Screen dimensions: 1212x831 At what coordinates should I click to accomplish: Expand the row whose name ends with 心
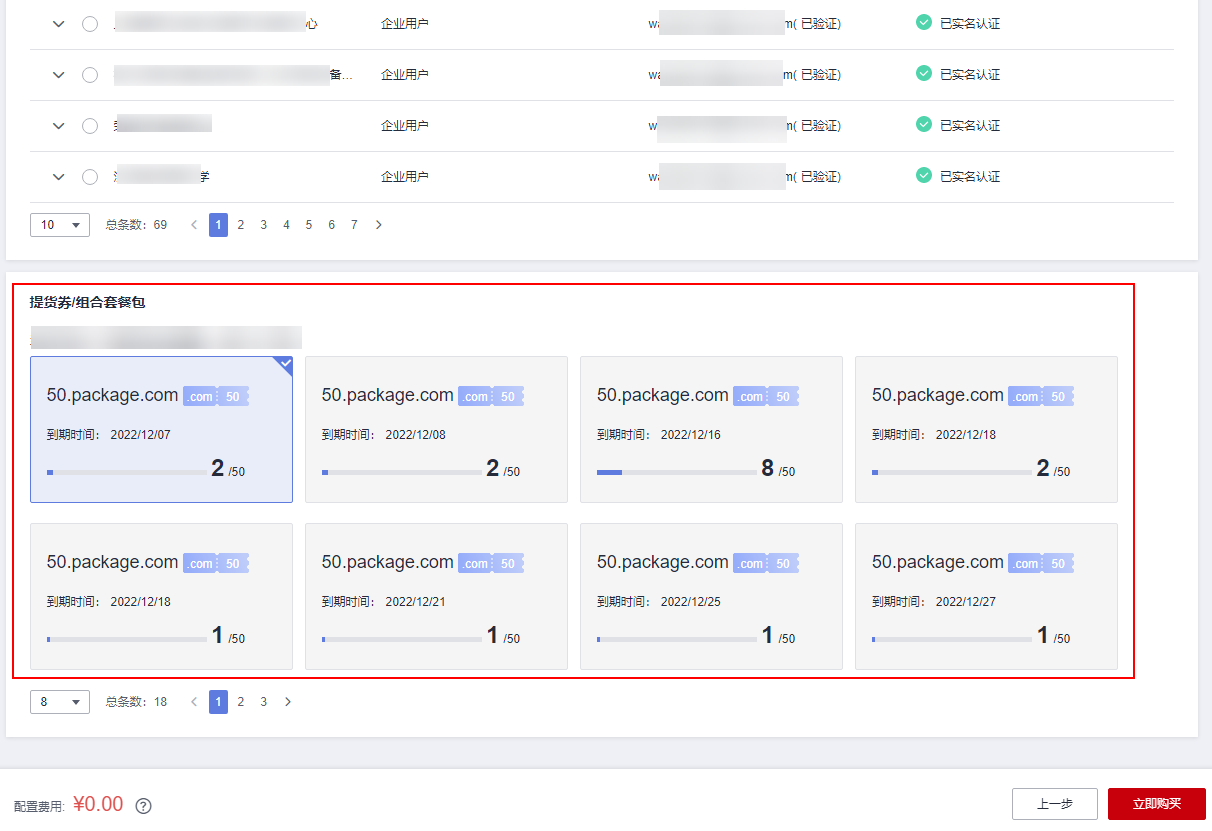tap(58, 24)
